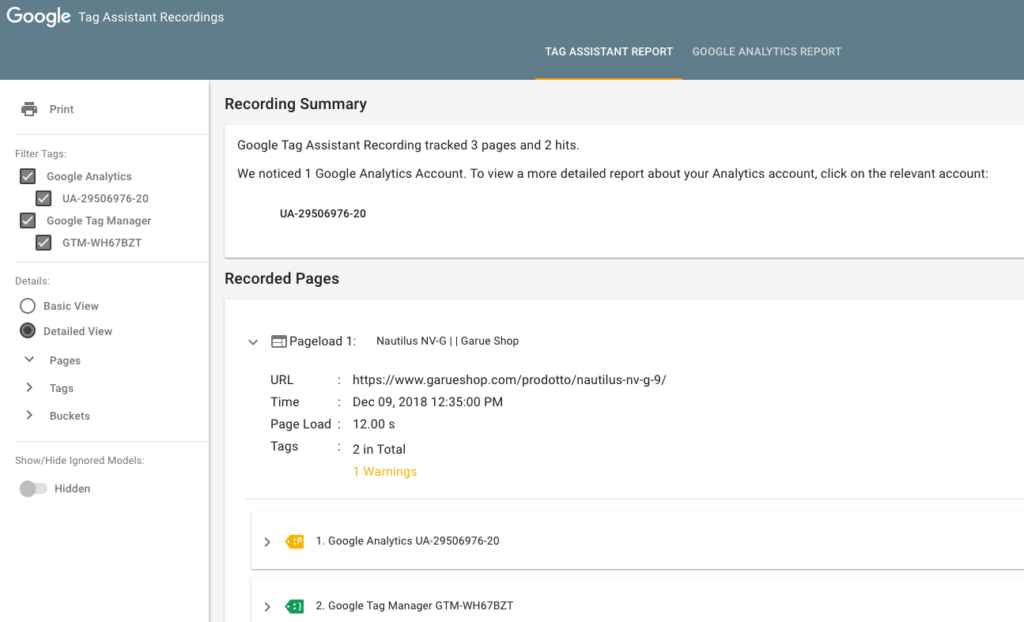Uncheck the GTM-WH67BZT filter checkbox
This screenshot has height=622, width=1024.
tap(44, 242)
